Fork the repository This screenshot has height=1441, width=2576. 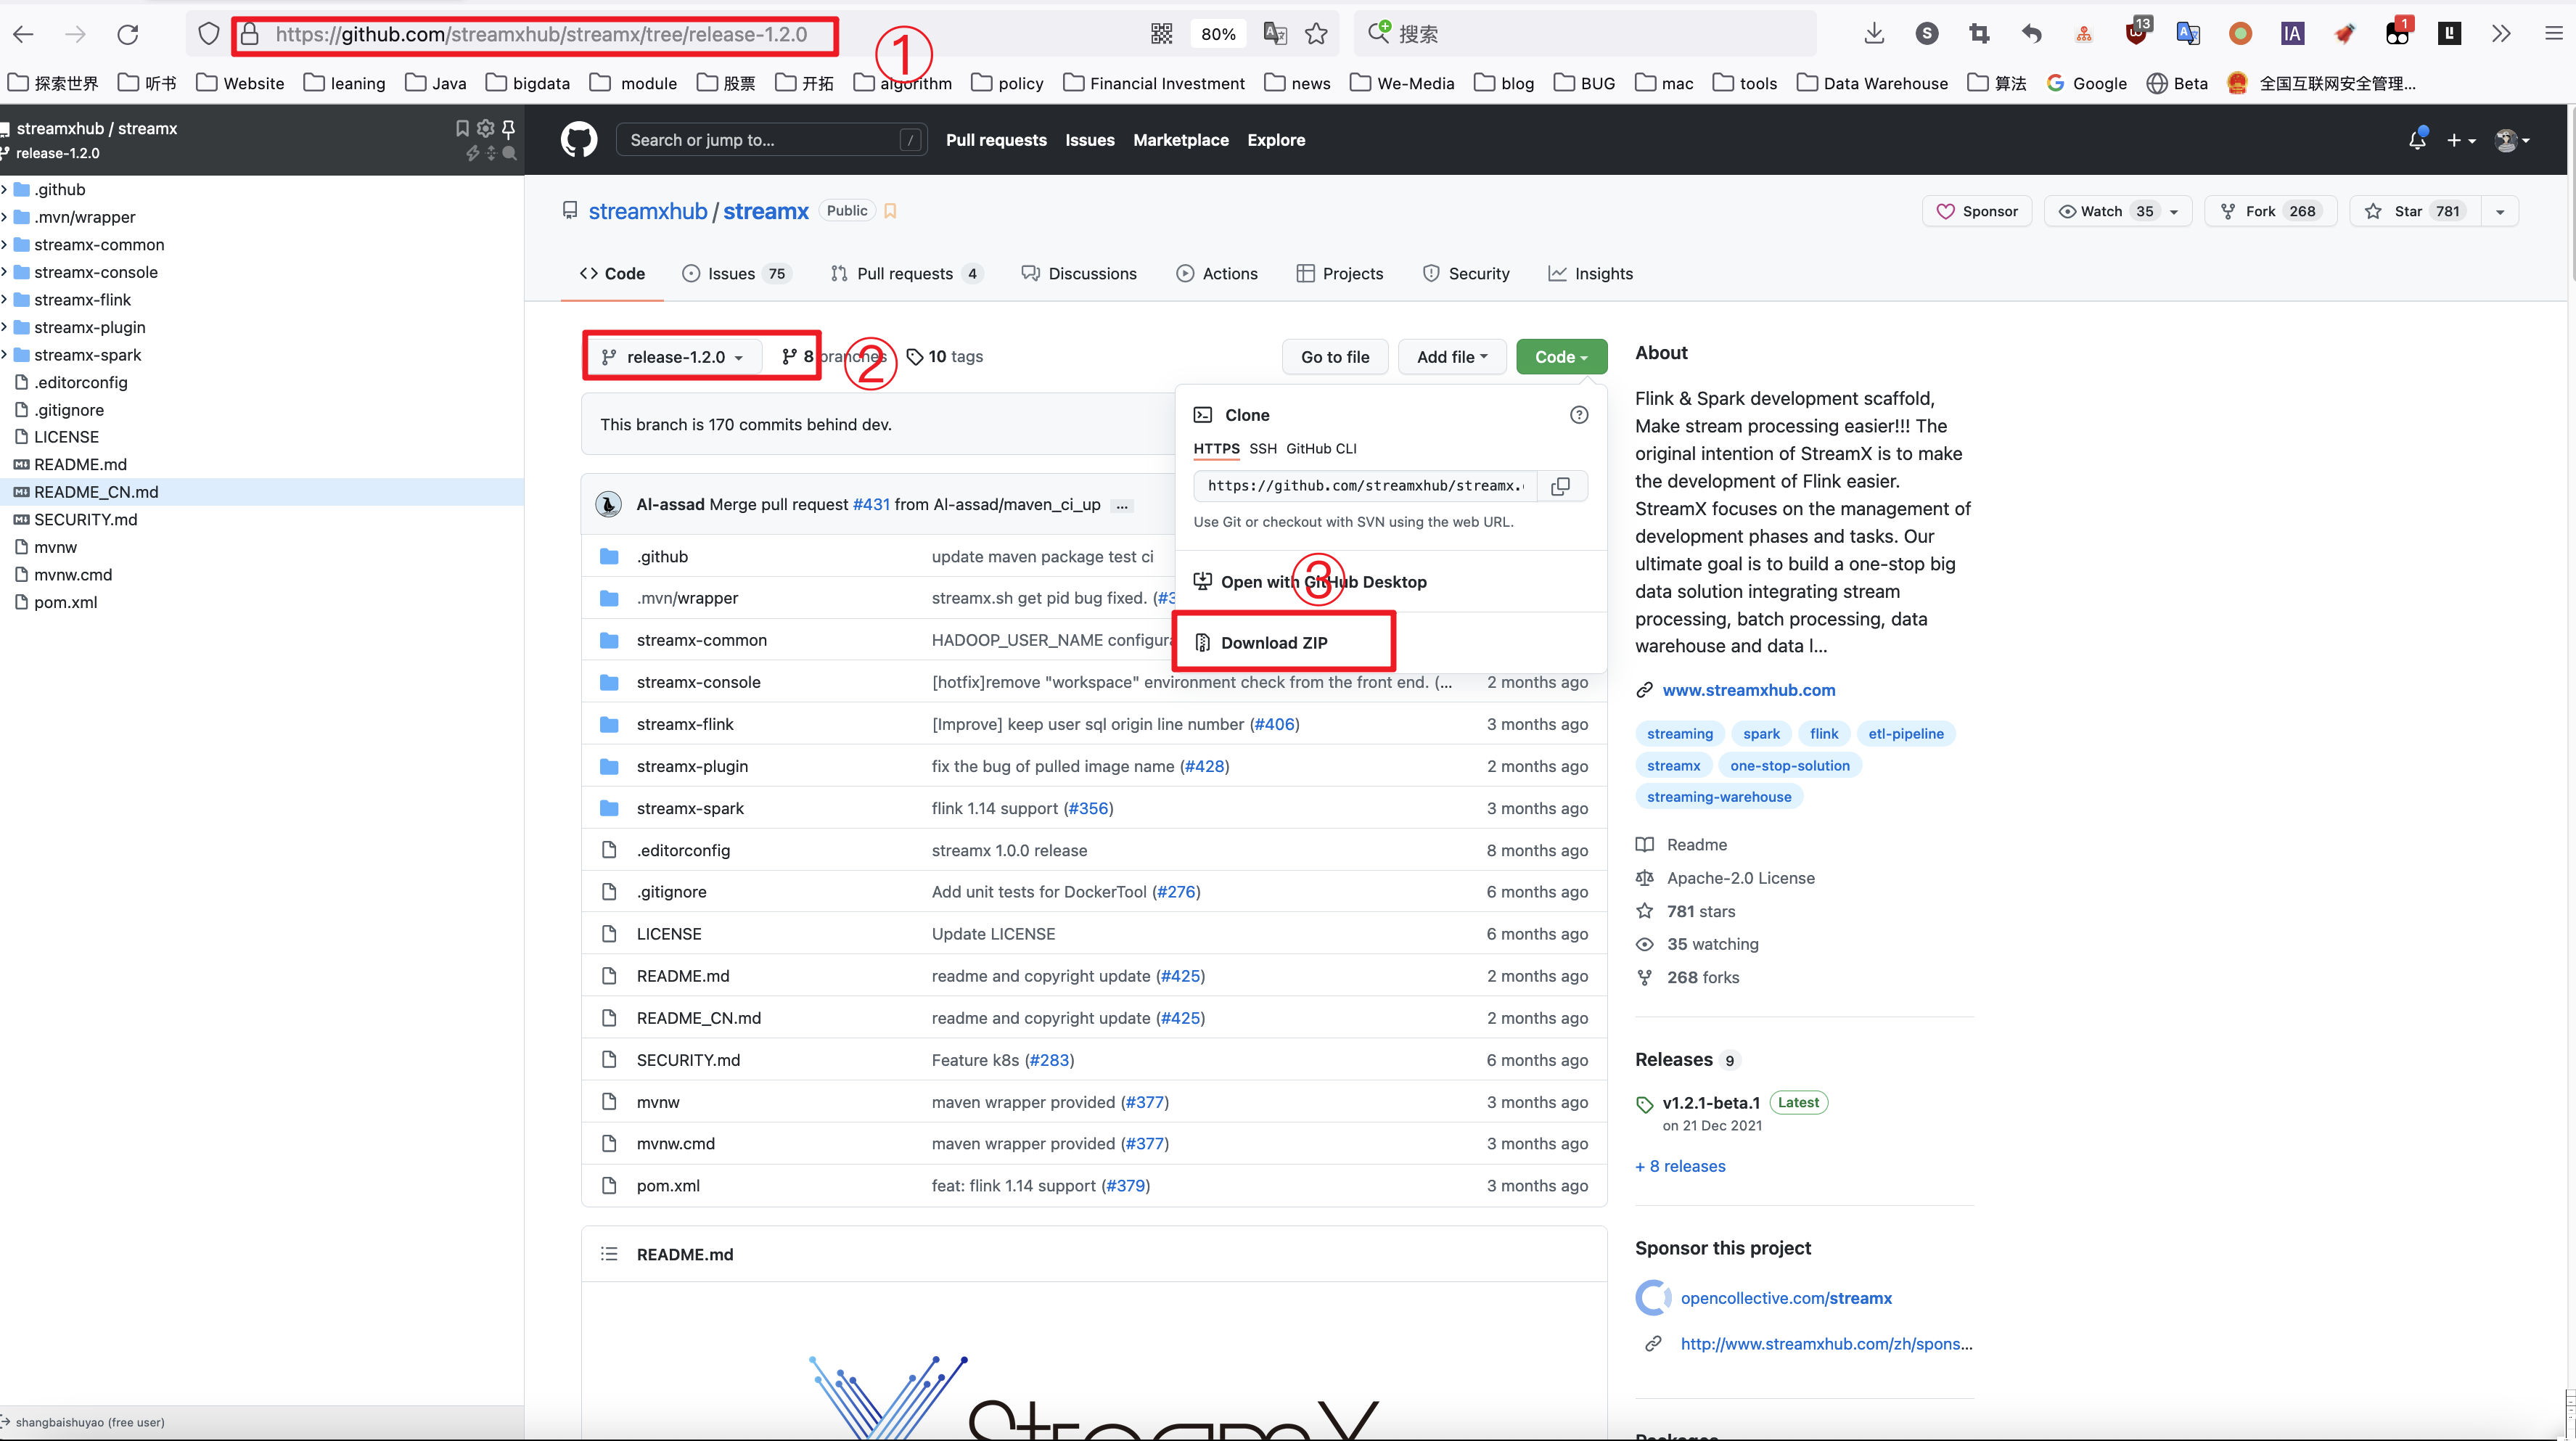coord(2270,211)
